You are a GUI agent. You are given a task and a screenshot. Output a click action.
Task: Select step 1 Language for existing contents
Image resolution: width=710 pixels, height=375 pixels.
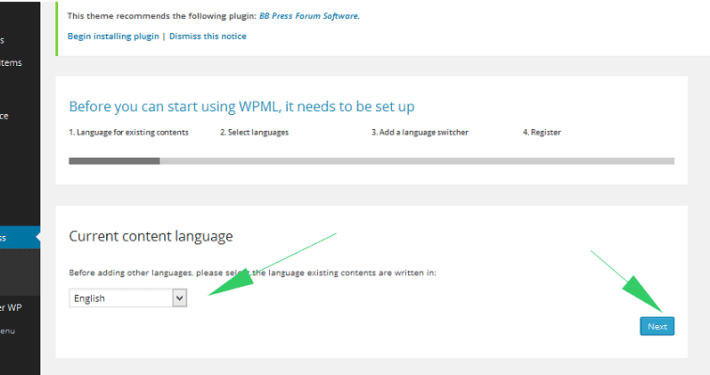[x=129, y=132]
